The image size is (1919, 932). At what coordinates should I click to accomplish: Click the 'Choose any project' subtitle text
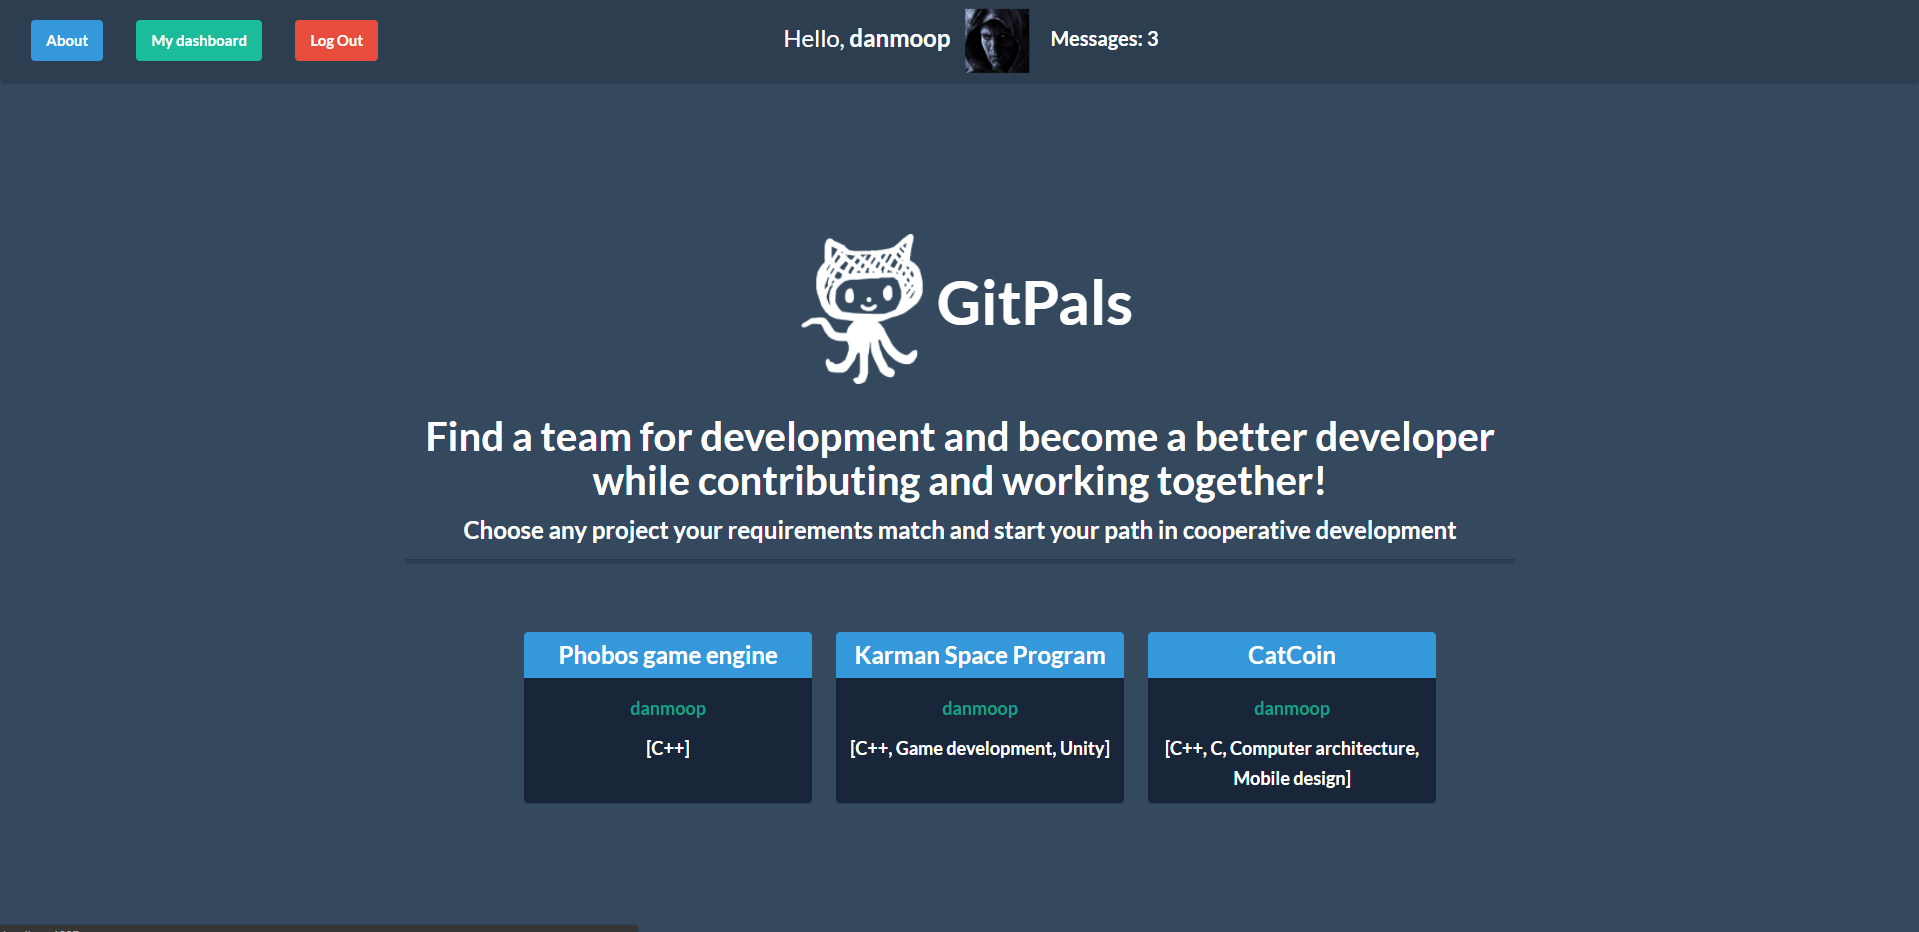[960, 530]
